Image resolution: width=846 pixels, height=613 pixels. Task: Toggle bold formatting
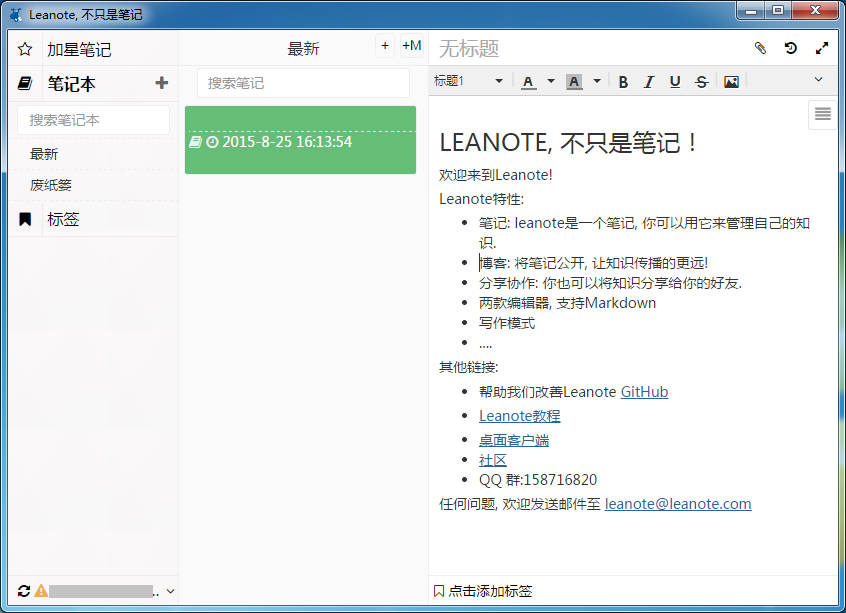pyautogui.click(x=622, y=81)
